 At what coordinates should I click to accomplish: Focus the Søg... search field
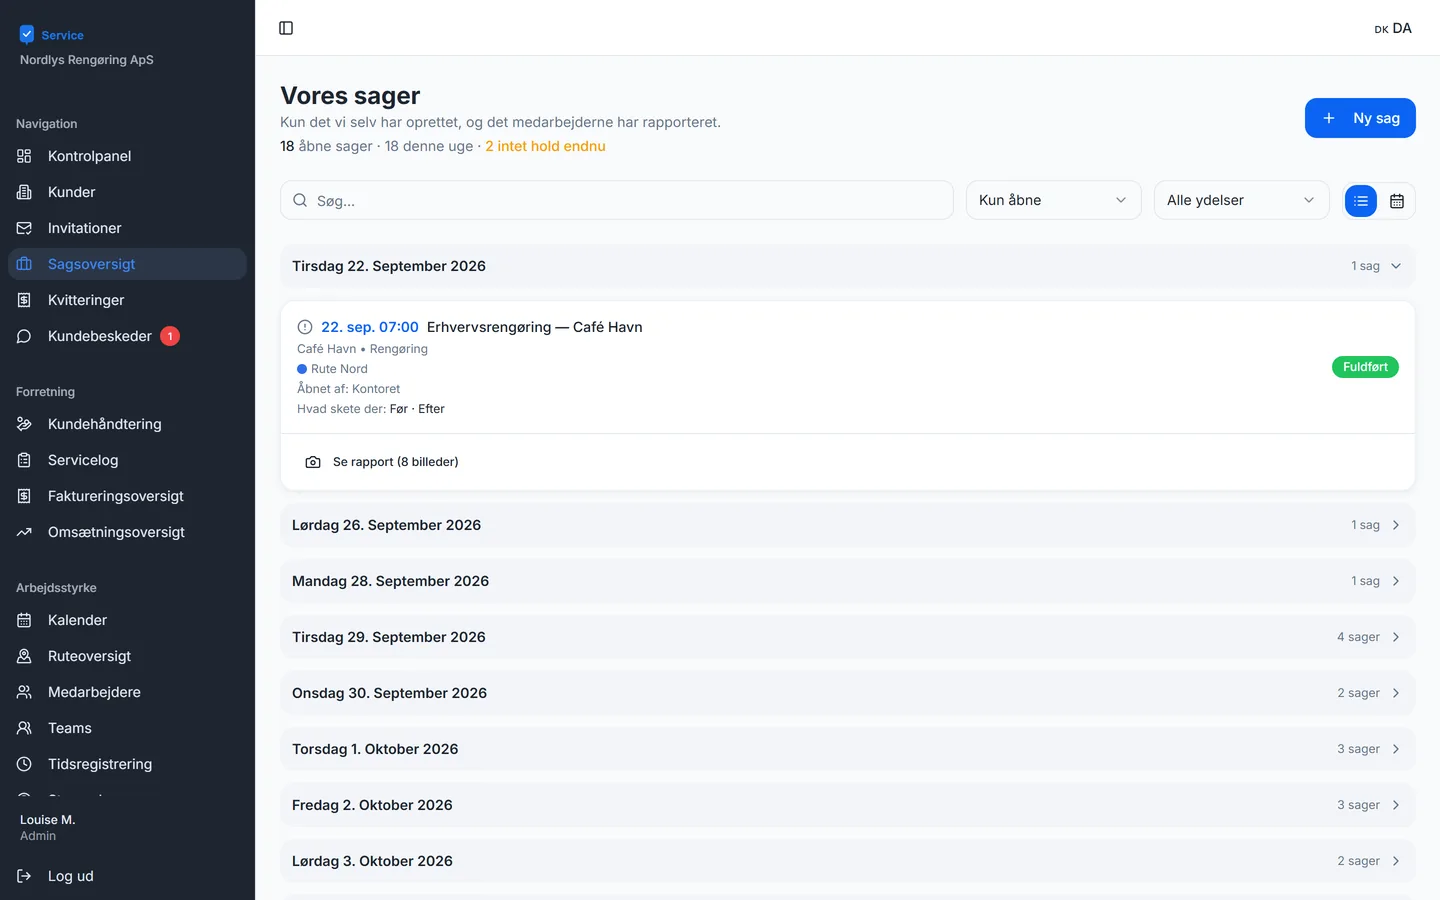tap(616, 200)
